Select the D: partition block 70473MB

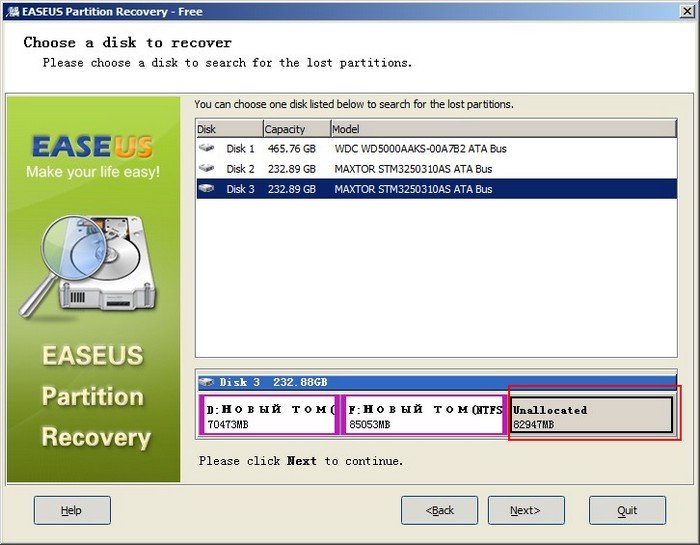[x=269, y=415]
